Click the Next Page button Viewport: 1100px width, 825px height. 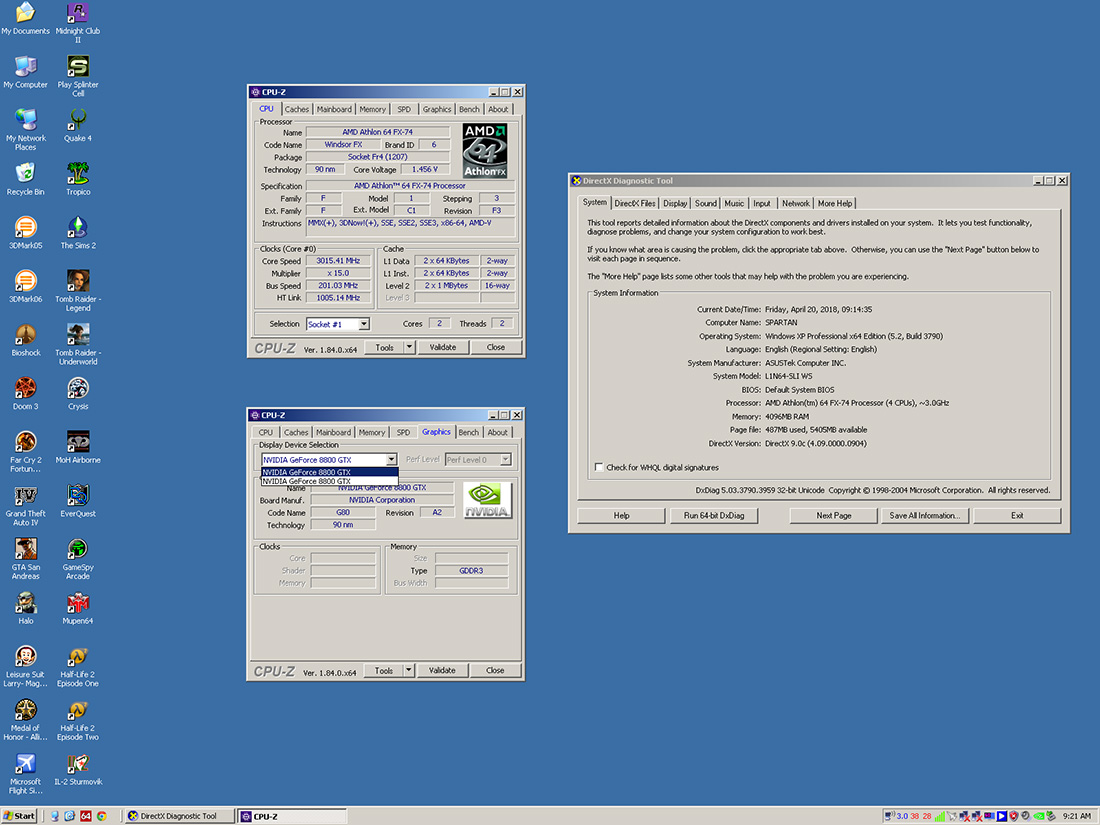click(x=833, y=516)
